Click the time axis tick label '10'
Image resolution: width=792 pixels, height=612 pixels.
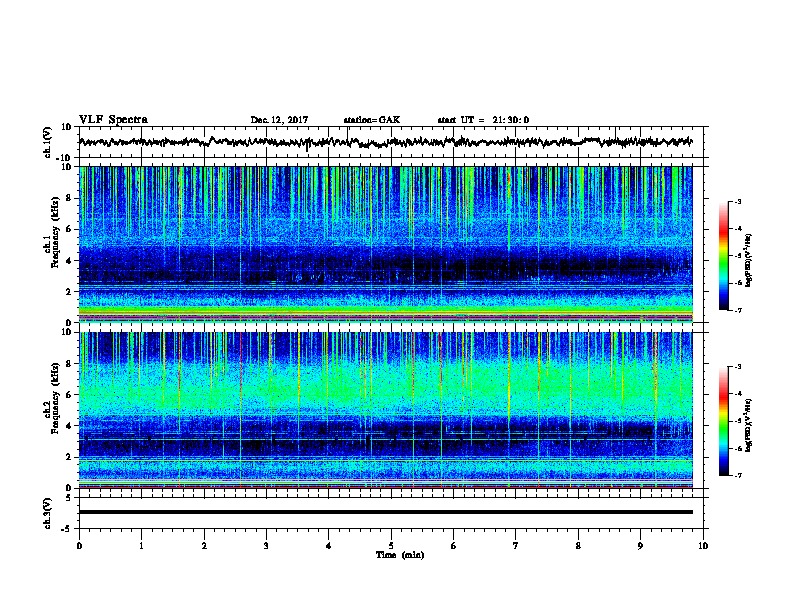point(703,546)
